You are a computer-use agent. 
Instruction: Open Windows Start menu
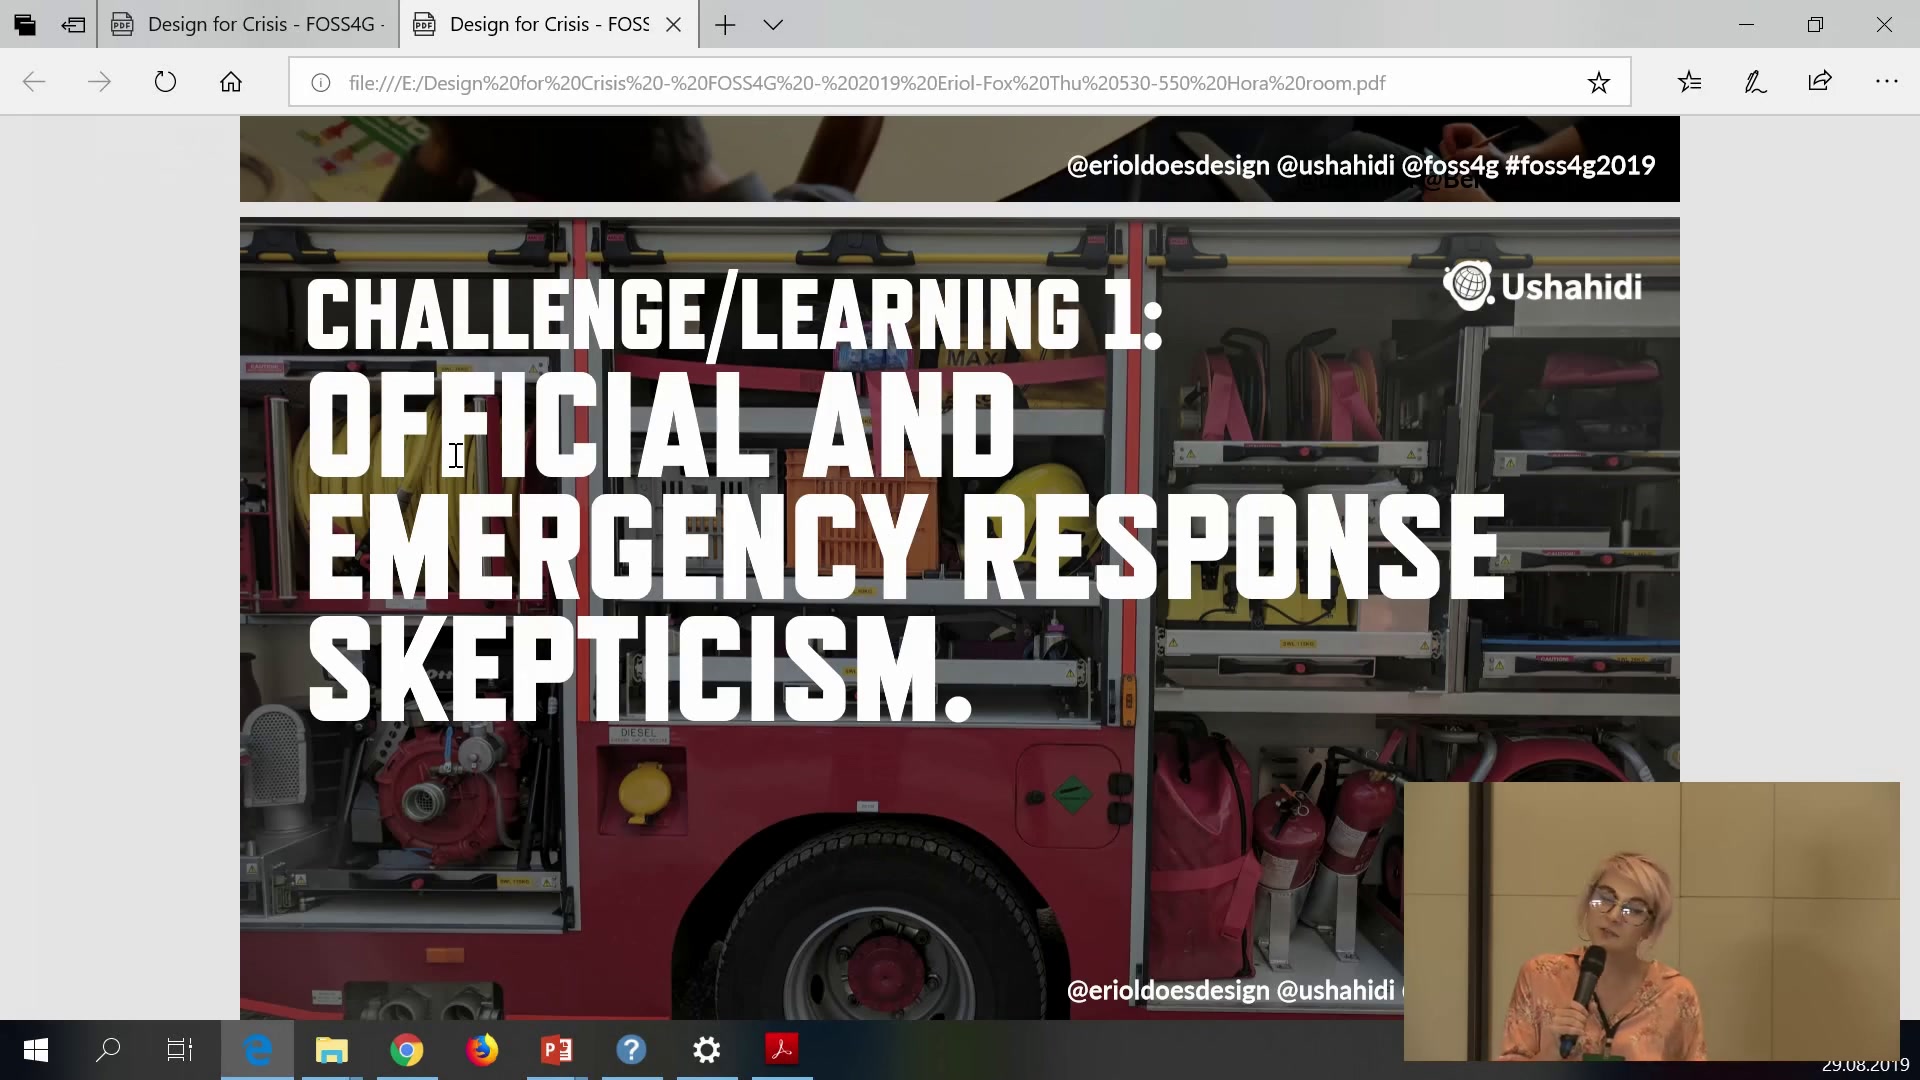tap(36, 1050)
